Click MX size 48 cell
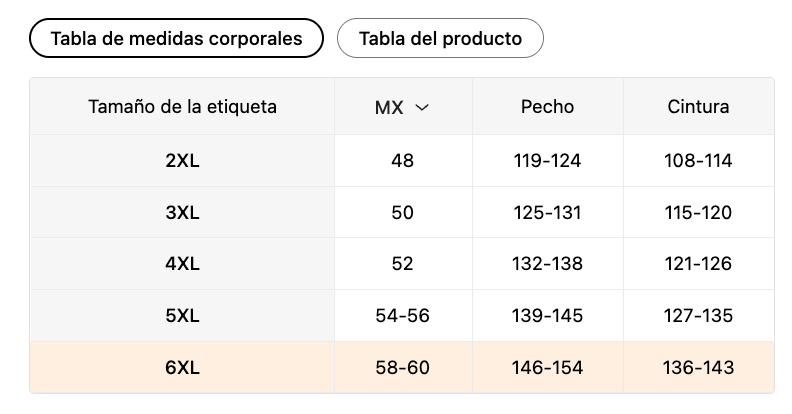This screenshot has height=414, width=792. click(403, 161)
